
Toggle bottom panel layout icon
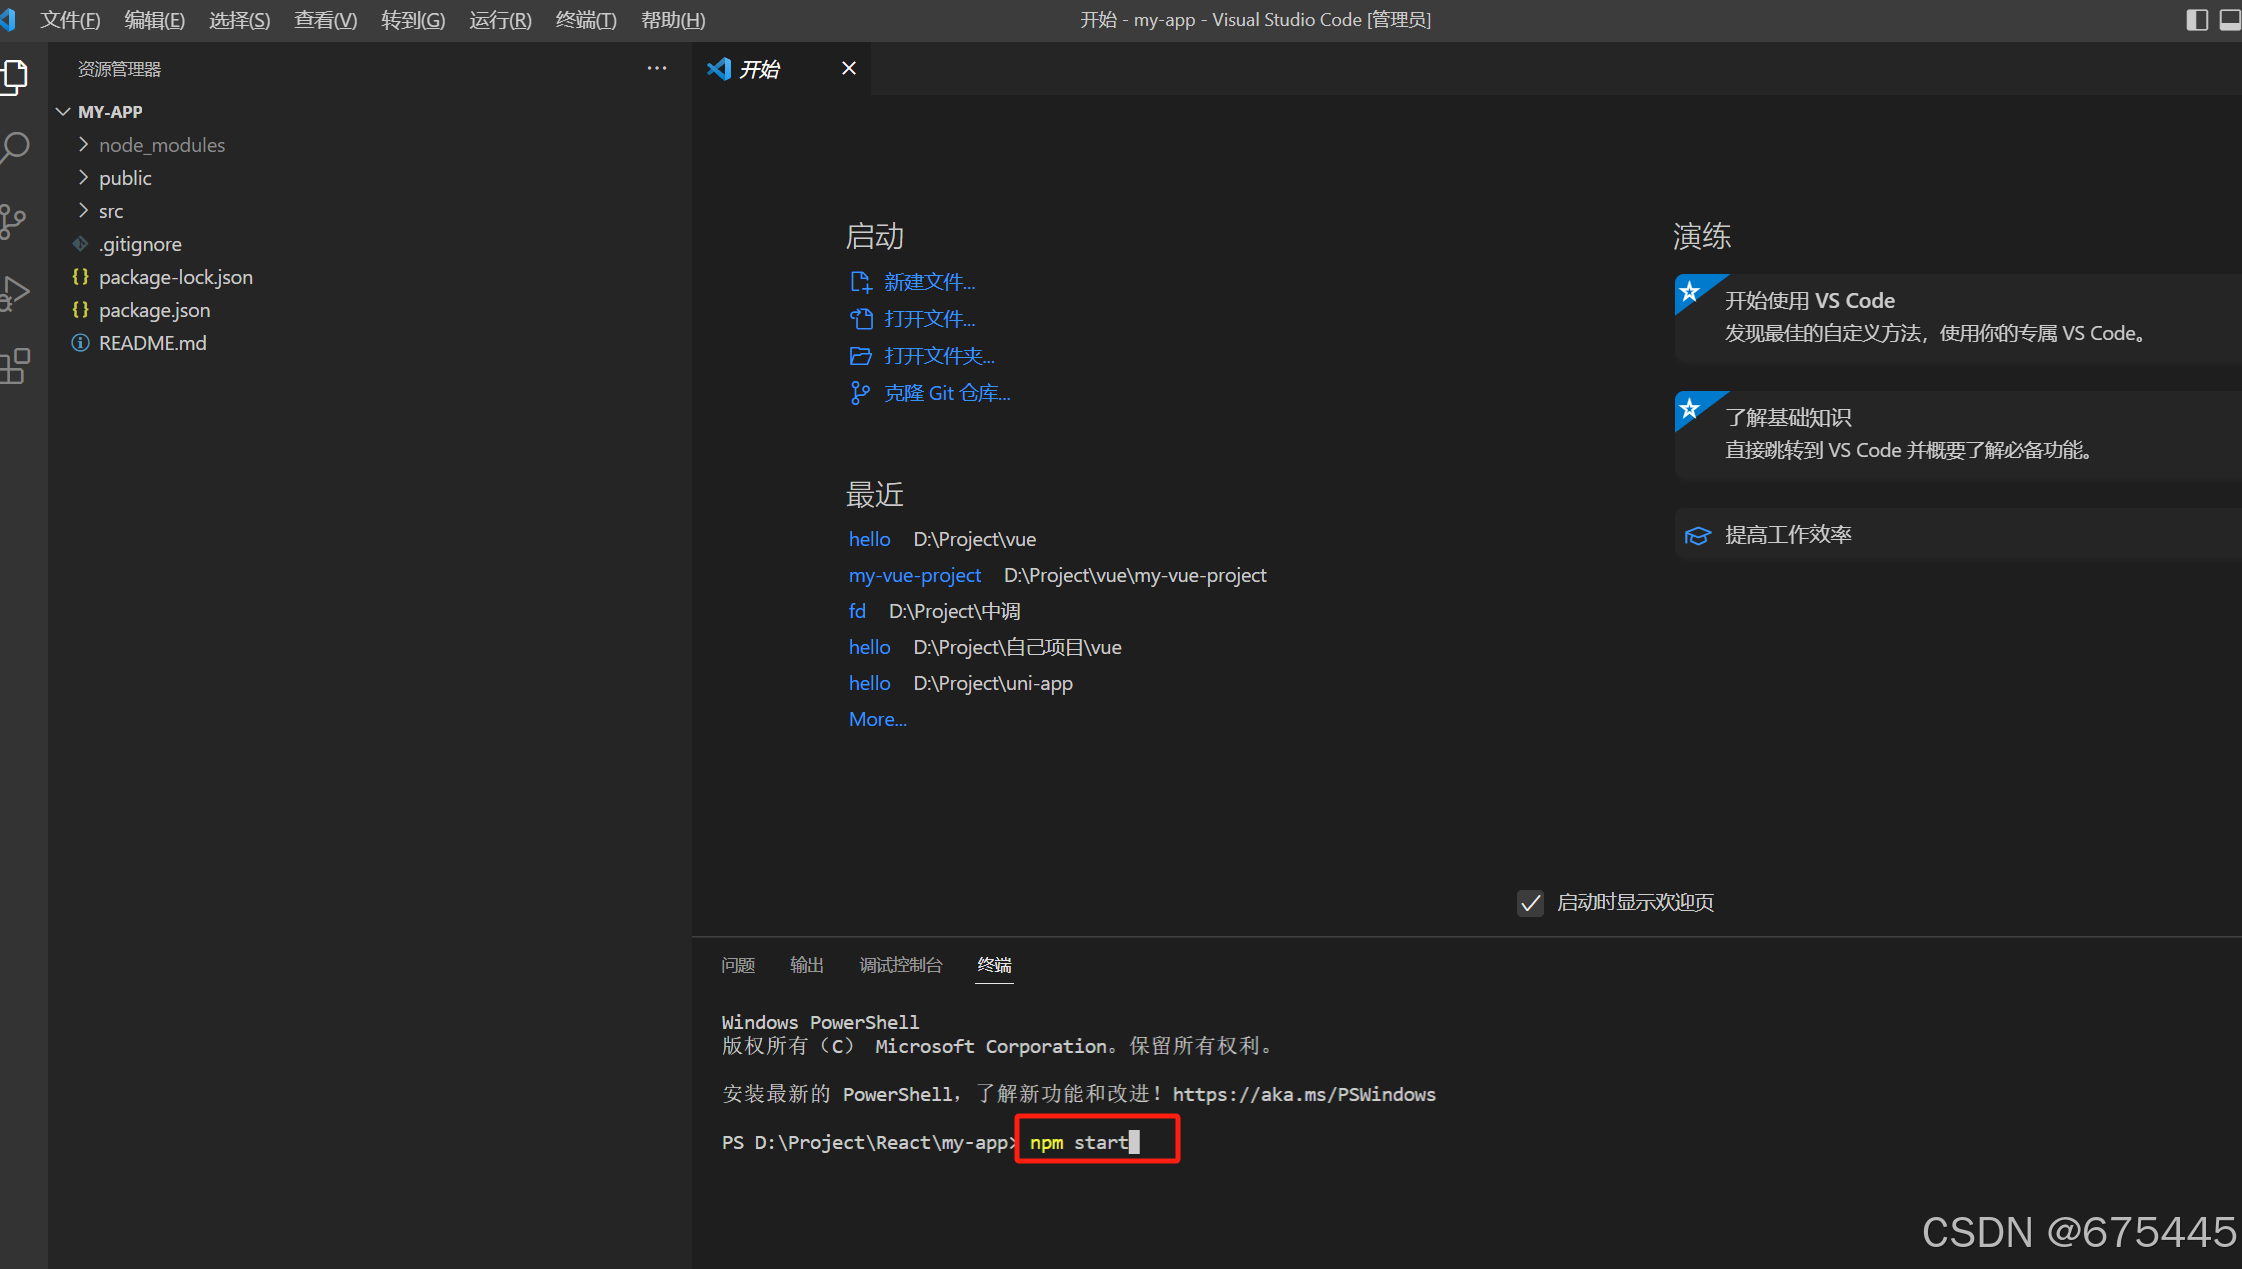click(x=2230, y=20)
